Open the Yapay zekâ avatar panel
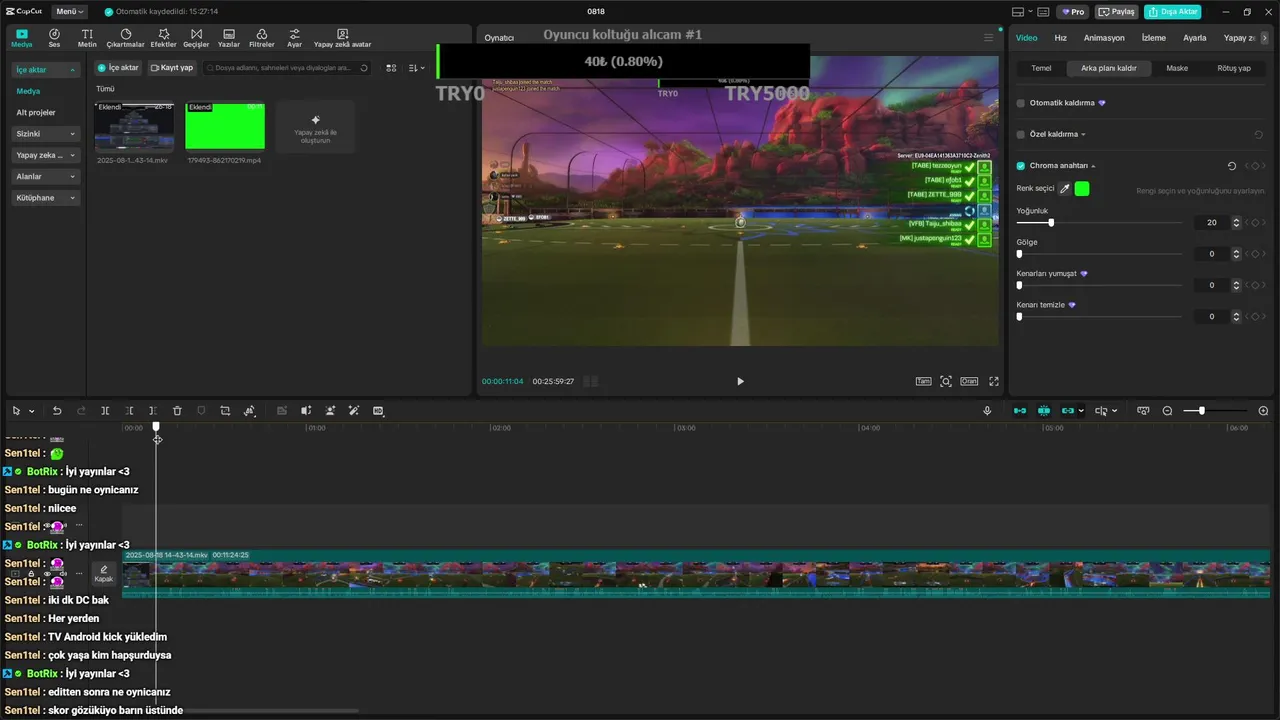The width and height of the screenshot is (1280, 720). [342, 38]
